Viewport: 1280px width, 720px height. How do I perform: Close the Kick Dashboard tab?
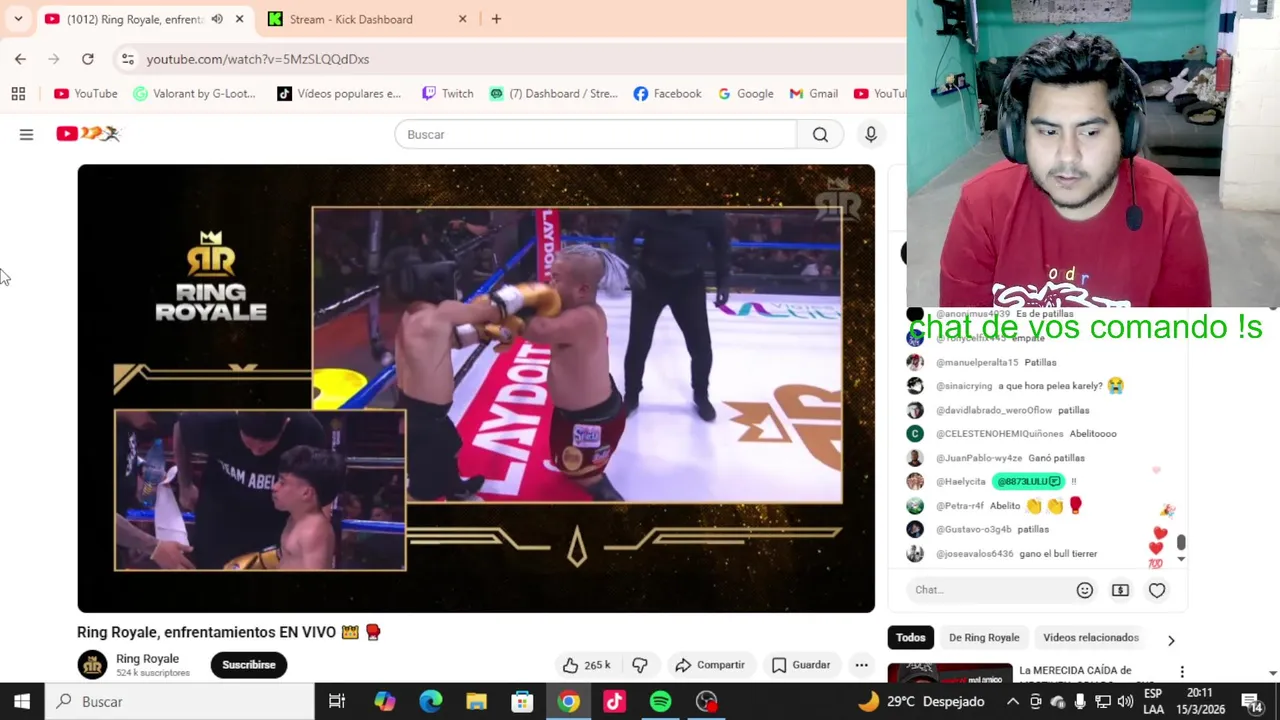coord(462,19)
